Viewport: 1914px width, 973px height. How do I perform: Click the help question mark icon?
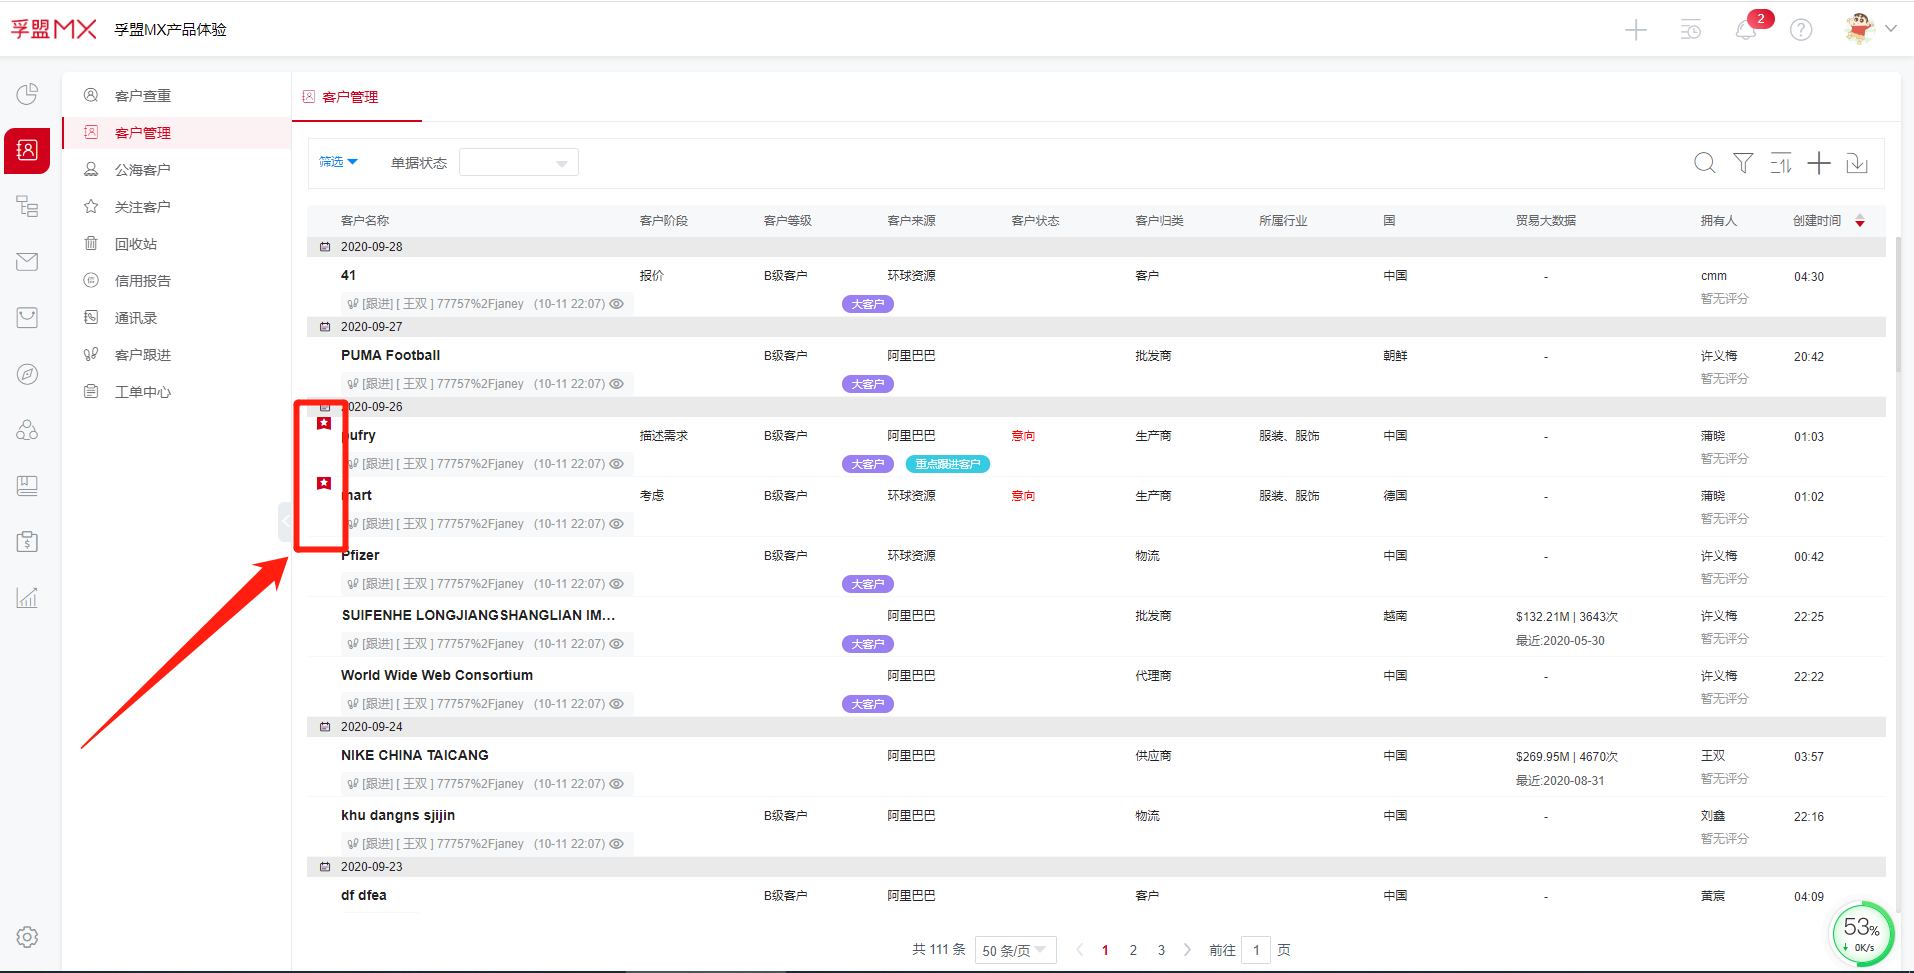pos(1801,30)
